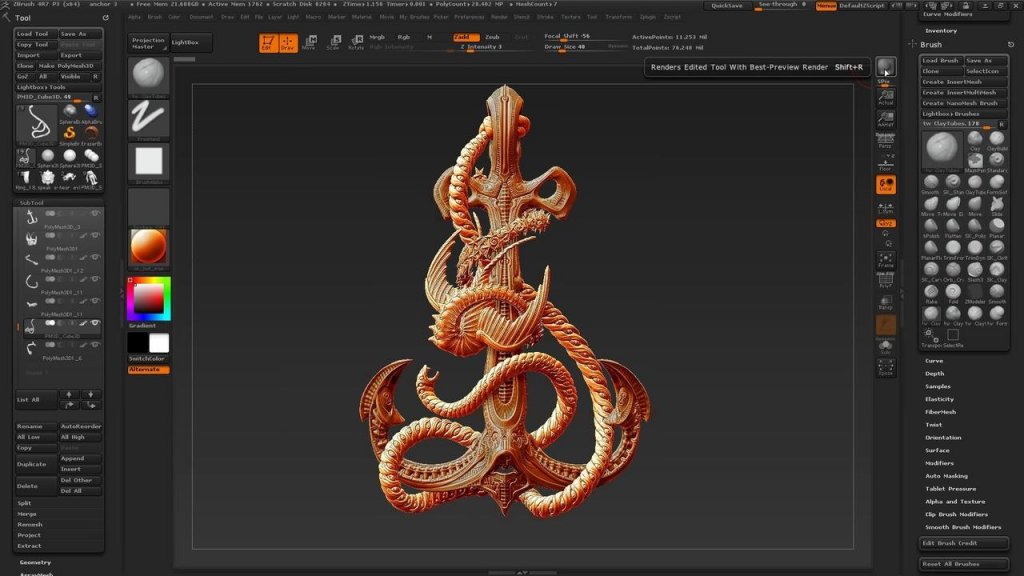This screenshot has width=1024, height=576.
Task: Toggle the Mrgb channel button
Action: click(377, 37)
